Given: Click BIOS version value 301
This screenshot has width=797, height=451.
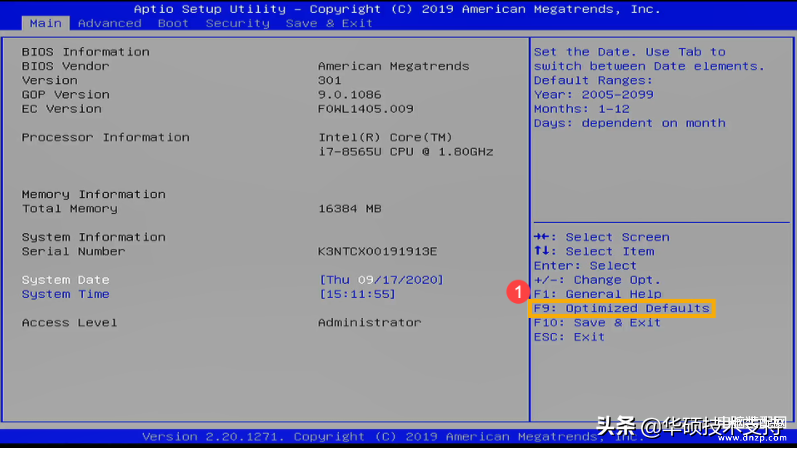Looking at the screenshot, I should (330, 80).
